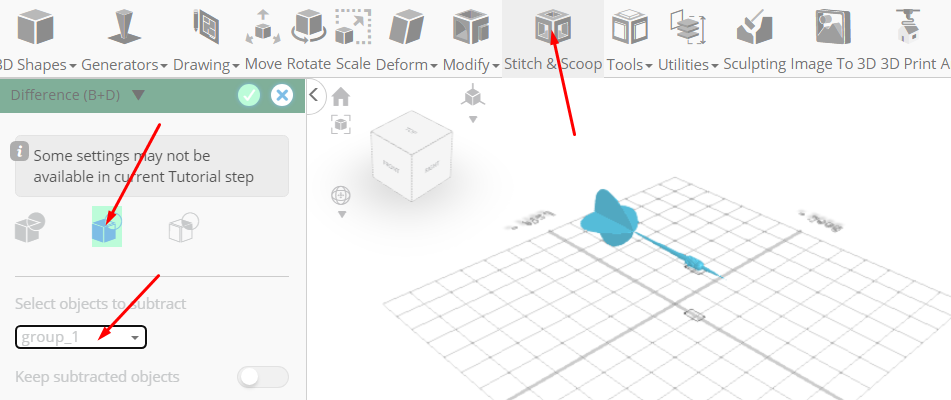Screen dimensions: 951x400
Task: Select the highlighted Difference mode icon
Action: click(x=107, y=226)
